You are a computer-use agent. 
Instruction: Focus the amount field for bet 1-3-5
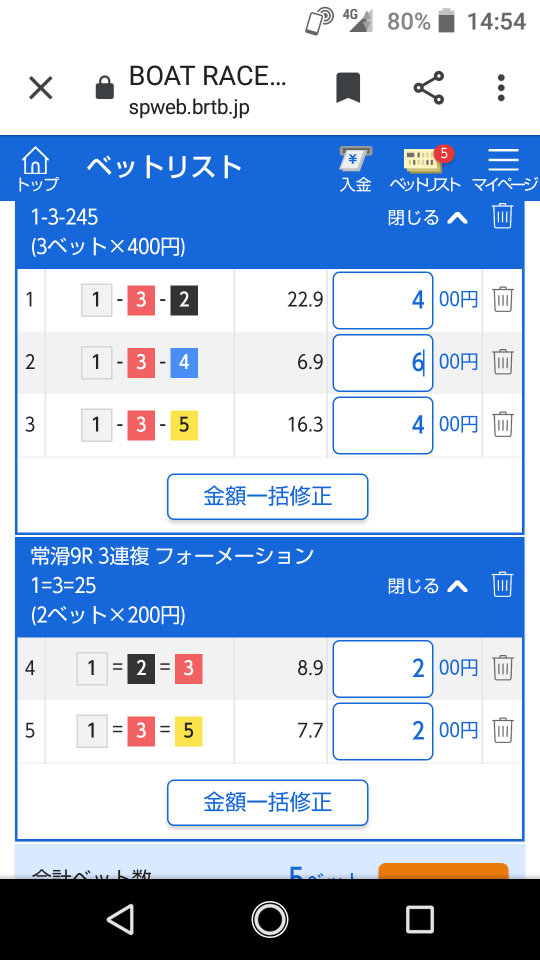[x=383, y=425]
